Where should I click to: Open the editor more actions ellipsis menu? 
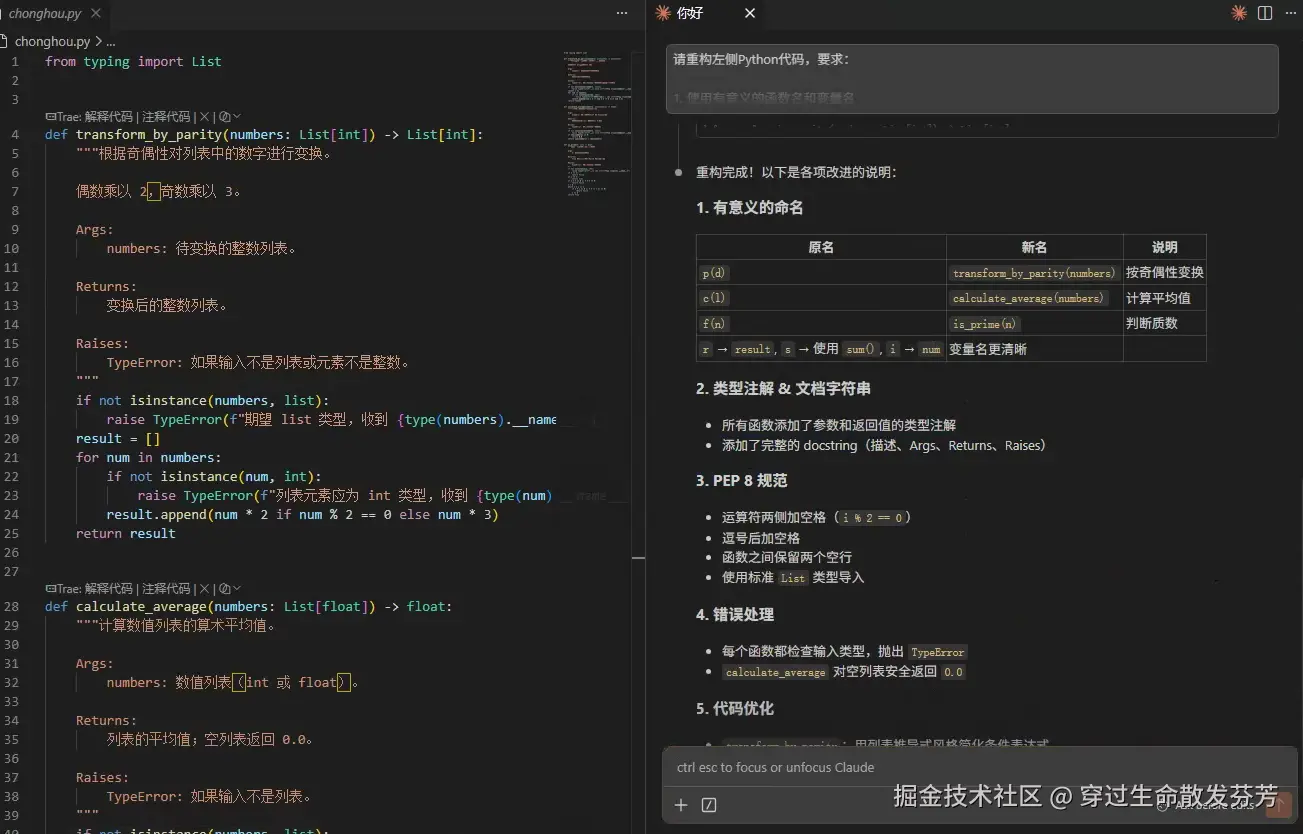(x=622, y=14)
